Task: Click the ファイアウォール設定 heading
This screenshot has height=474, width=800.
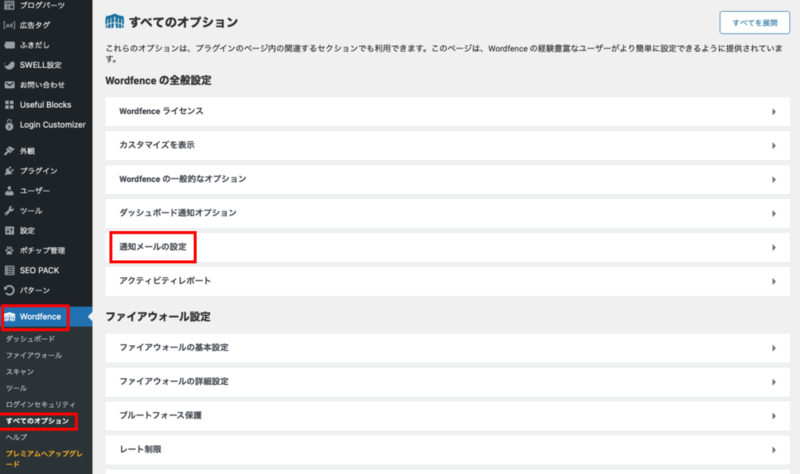Action: (x=158, y=317)
